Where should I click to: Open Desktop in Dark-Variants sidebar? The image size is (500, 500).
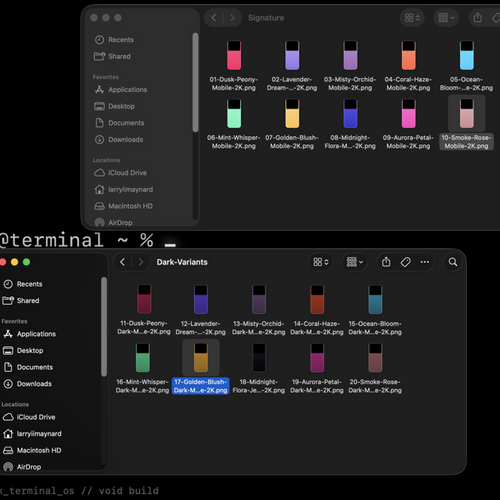[x=23, y=351]
